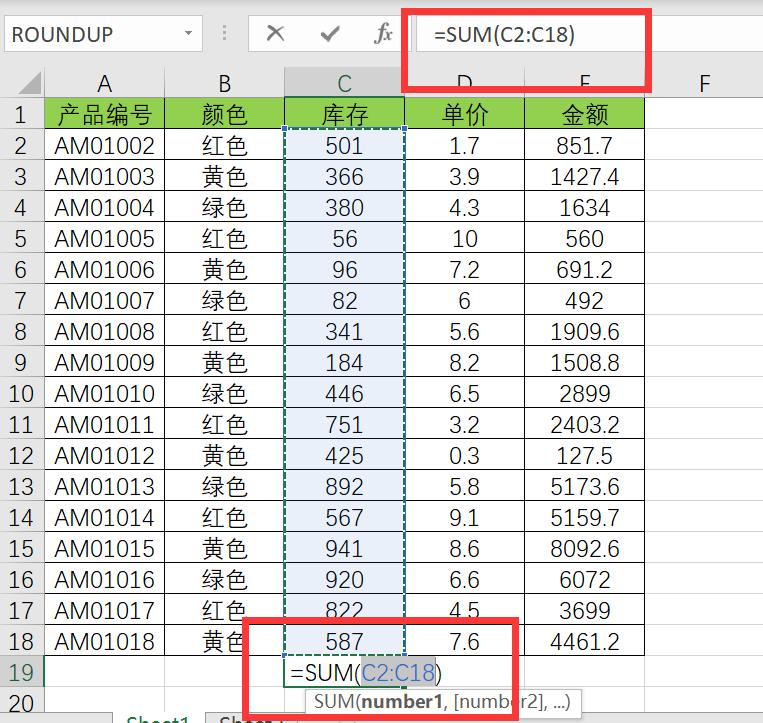Screen dimensions: 763x723
Task: Click the 产品编号 header cell
Action: pos(104,115)
